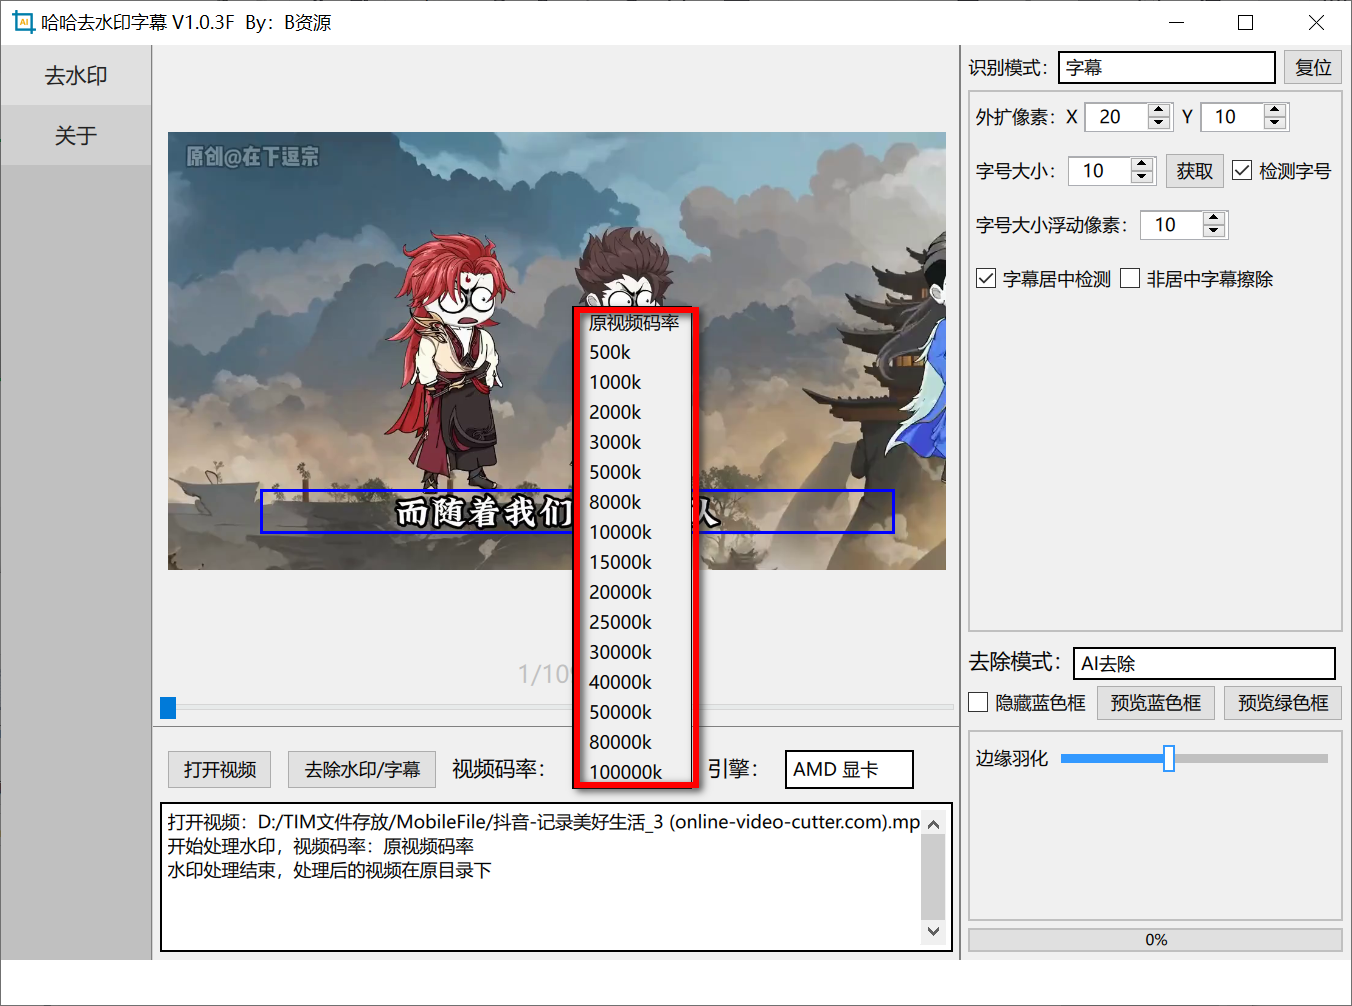This screenshot has height=1006, width=1352.
Task: Toggle the 检测字号 checkbox
Action: pos(1242,170)
